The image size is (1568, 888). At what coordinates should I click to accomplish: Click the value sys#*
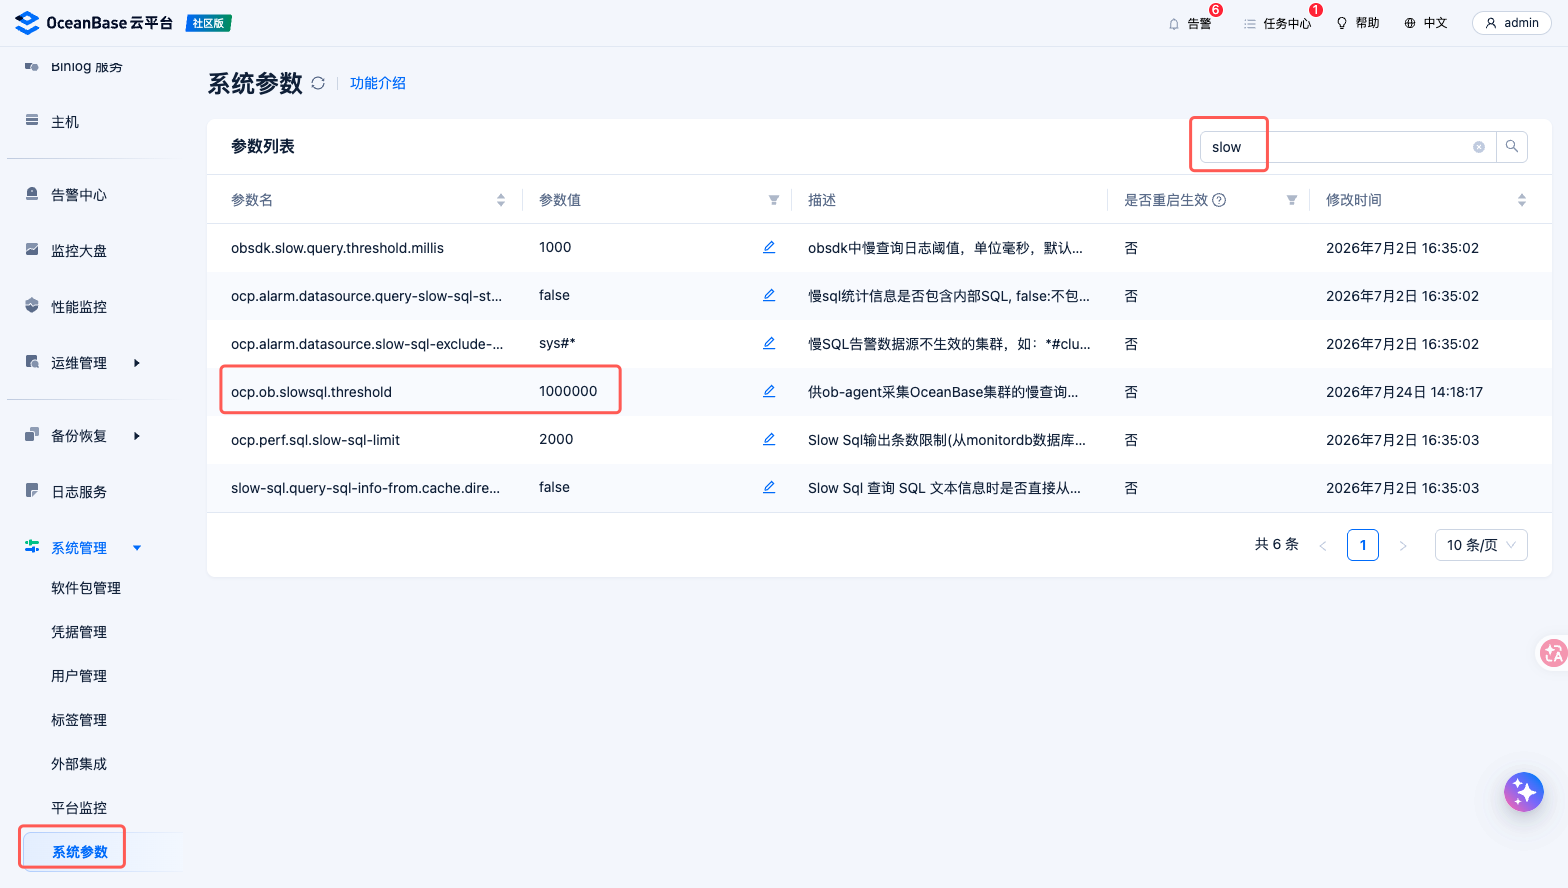pos(557,343)
